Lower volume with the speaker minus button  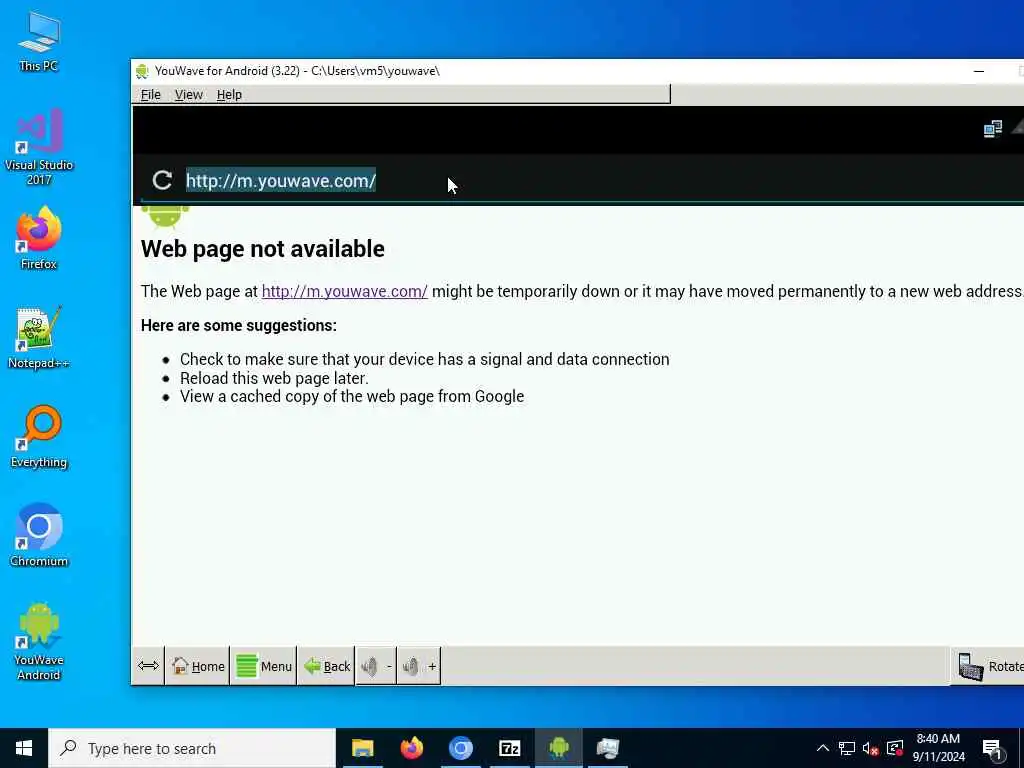[x=376, y=666]
